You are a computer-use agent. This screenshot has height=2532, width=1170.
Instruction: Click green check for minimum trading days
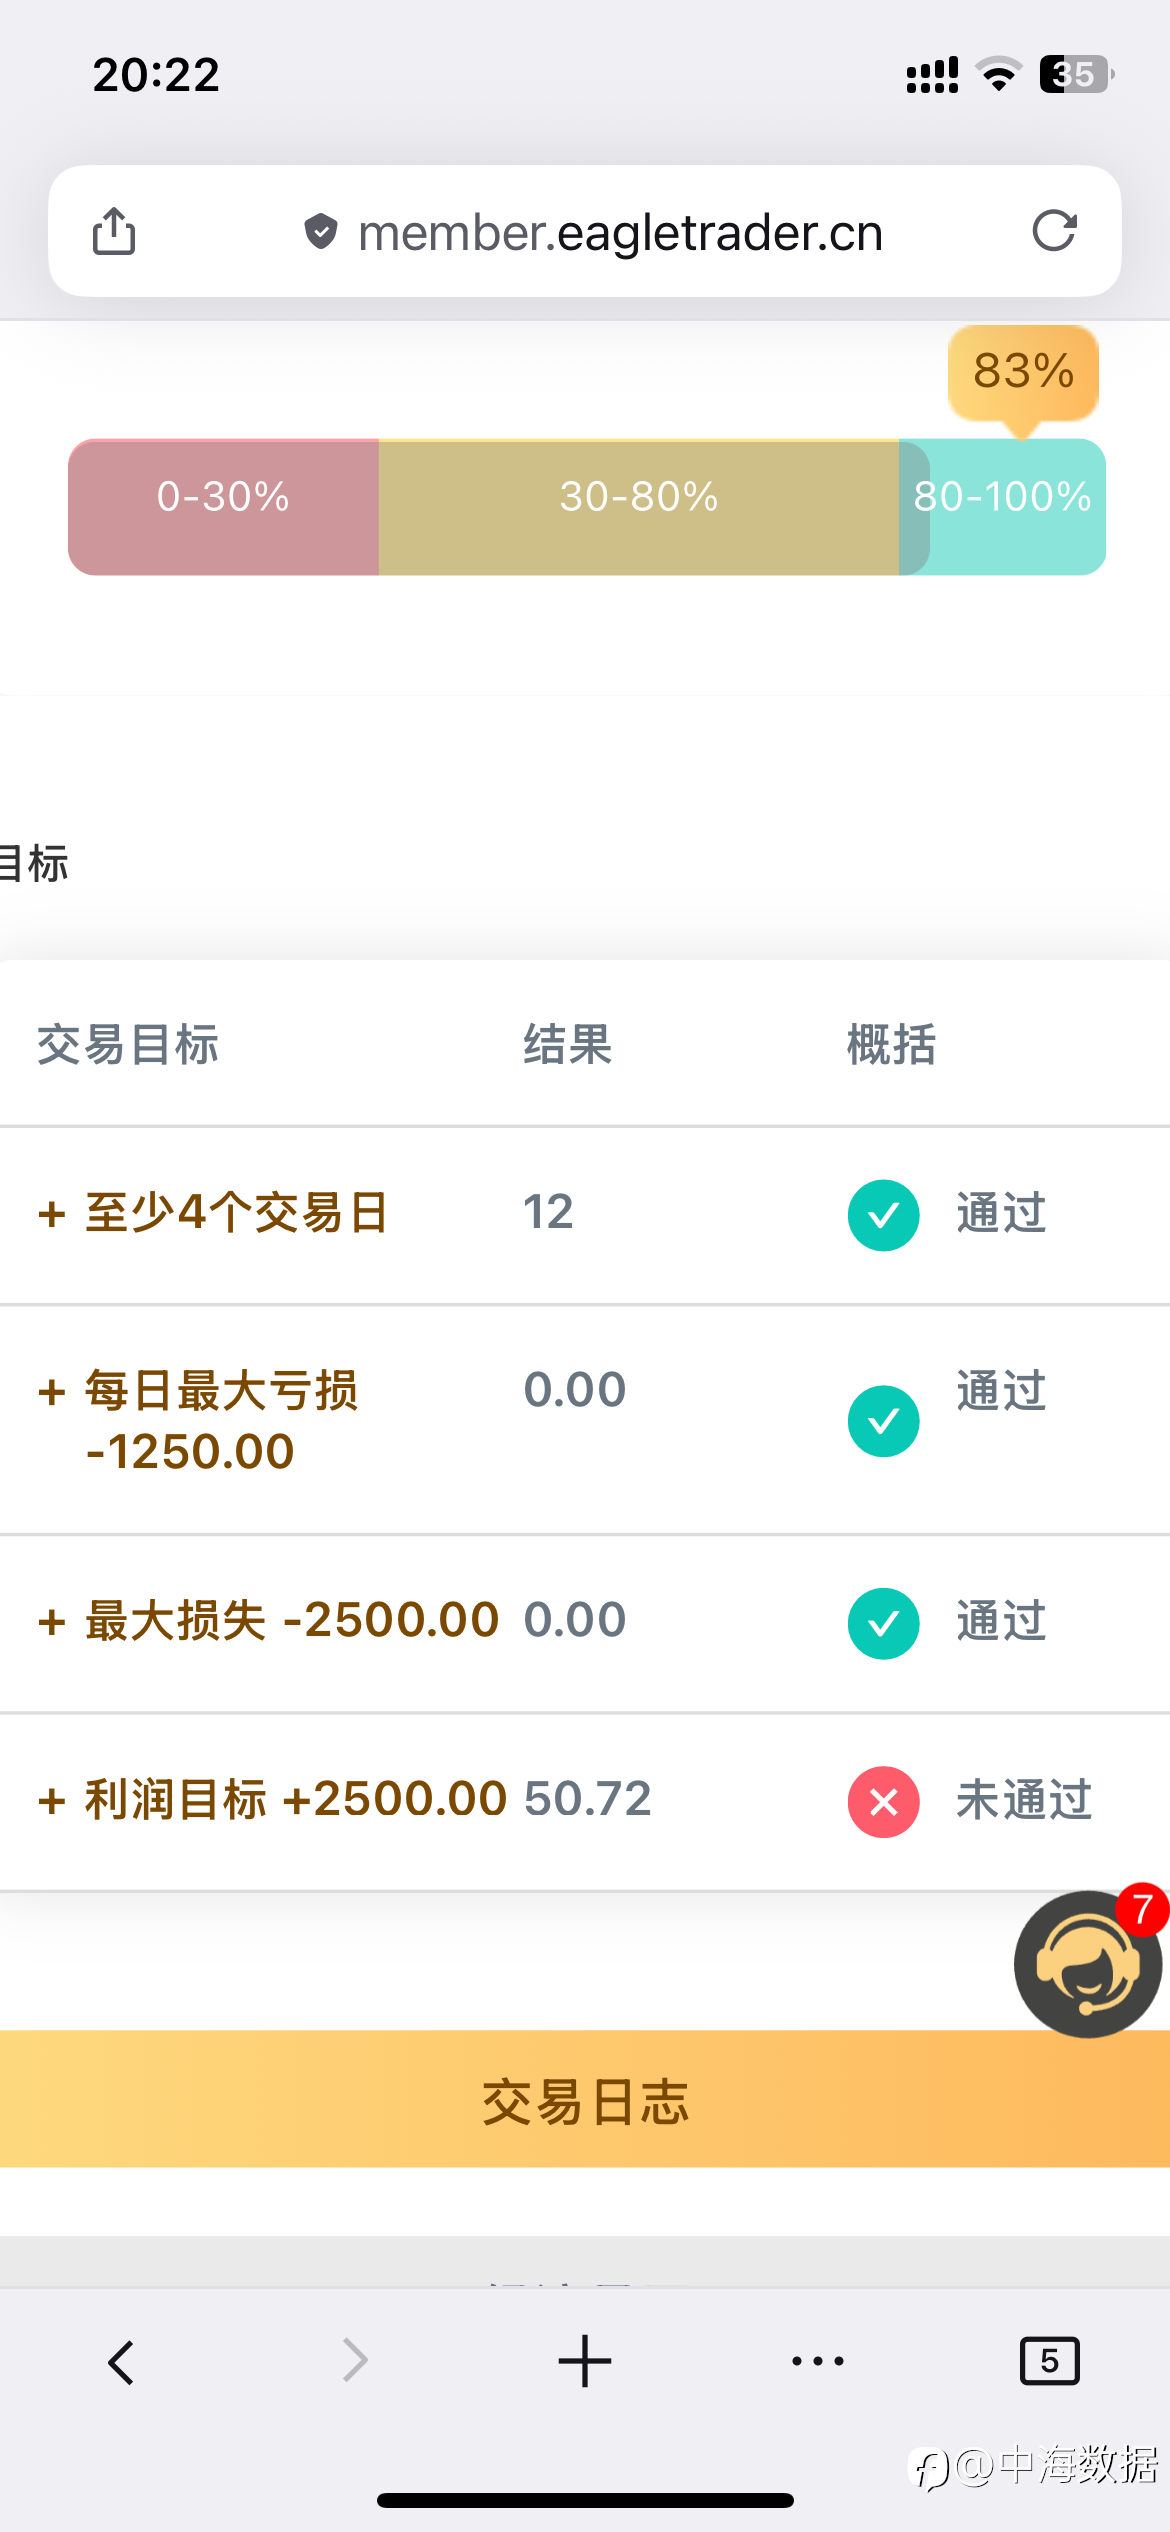pyautogui.click(x=884, y=1215)
